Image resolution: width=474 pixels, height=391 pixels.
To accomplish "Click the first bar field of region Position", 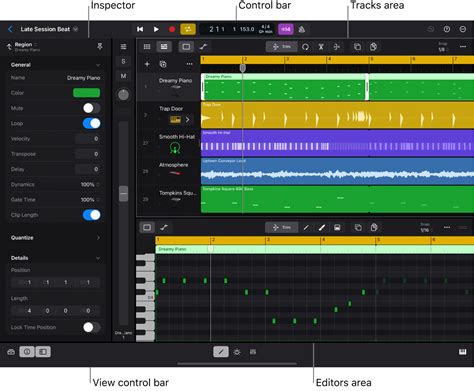I will click(25, 282).
